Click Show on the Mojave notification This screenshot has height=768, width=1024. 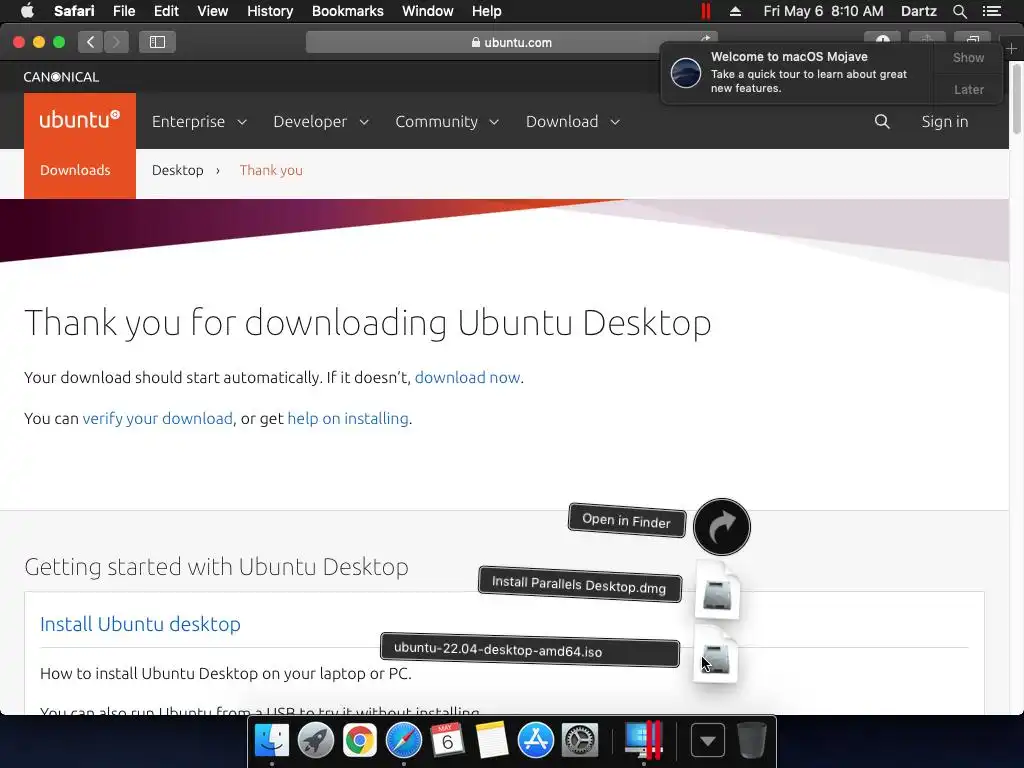pyautogui.click(x=968, y=57)
